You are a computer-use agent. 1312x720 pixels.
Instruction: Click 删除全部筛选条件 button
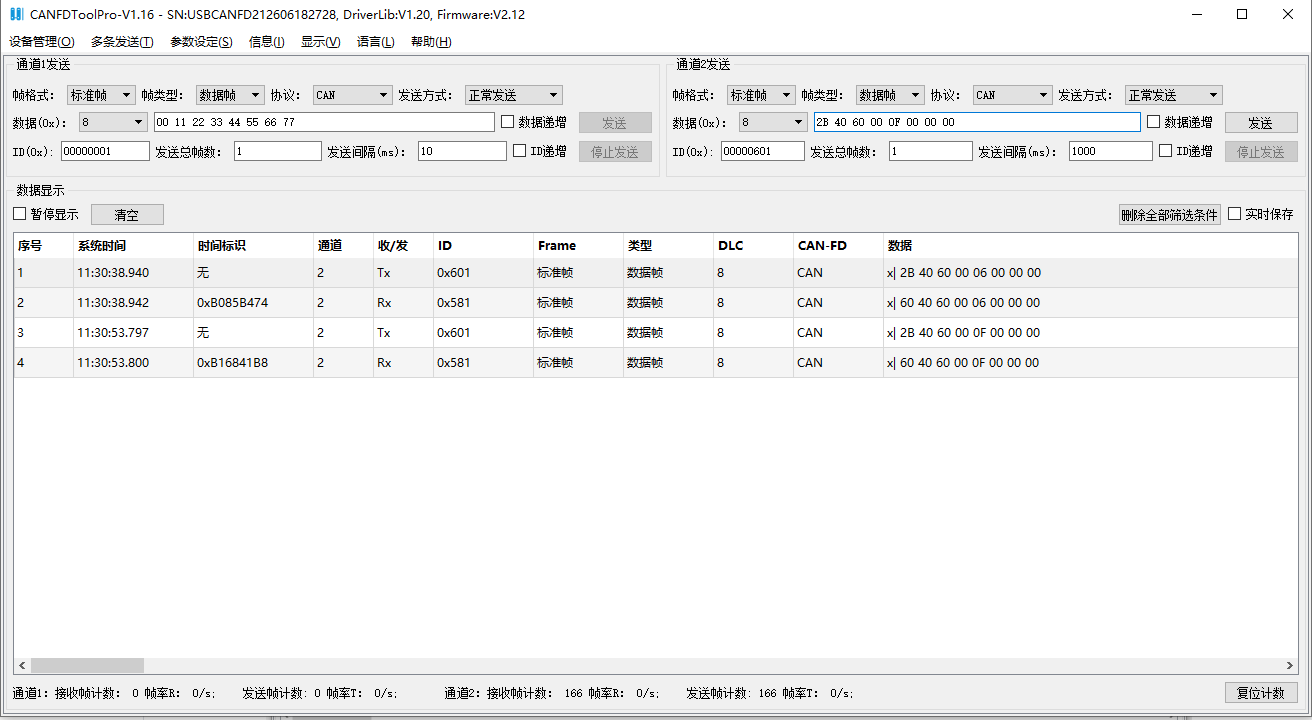[x=1169, y=214]
